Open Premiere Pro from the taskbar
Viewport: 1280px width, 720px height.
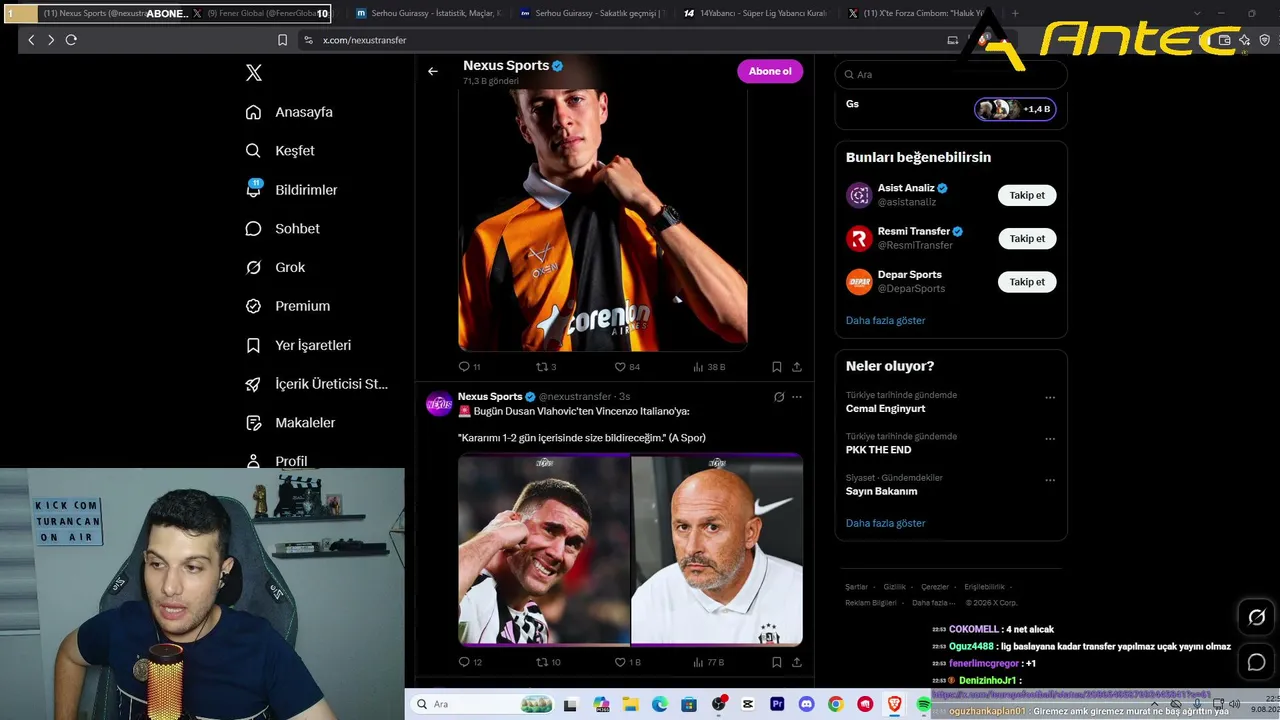coord(777,705)
